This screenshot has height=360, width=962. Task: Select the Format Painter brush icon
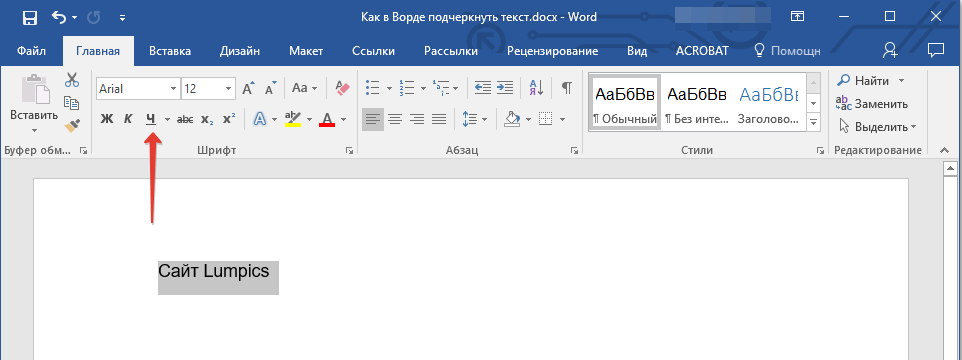point(72,126)
